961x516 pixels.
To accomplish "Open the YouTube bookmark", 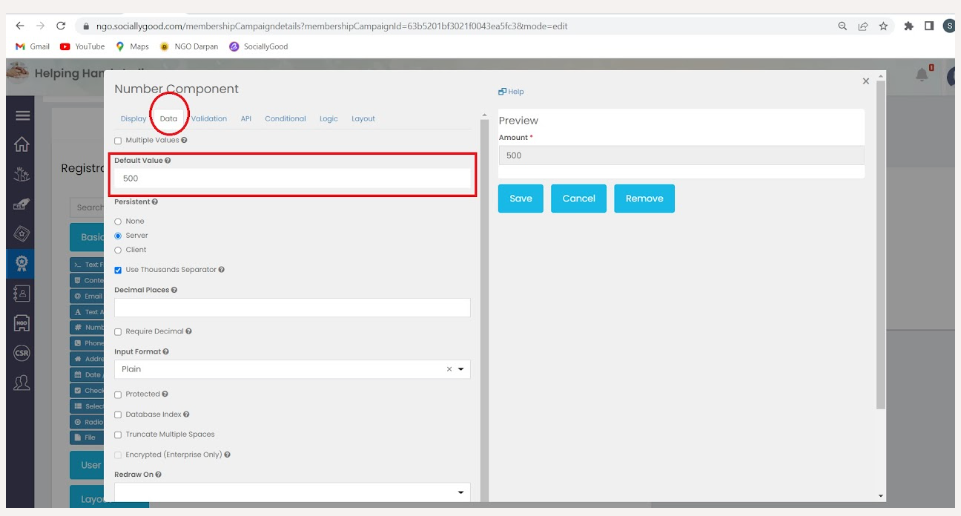I will (x=82, y=47).
